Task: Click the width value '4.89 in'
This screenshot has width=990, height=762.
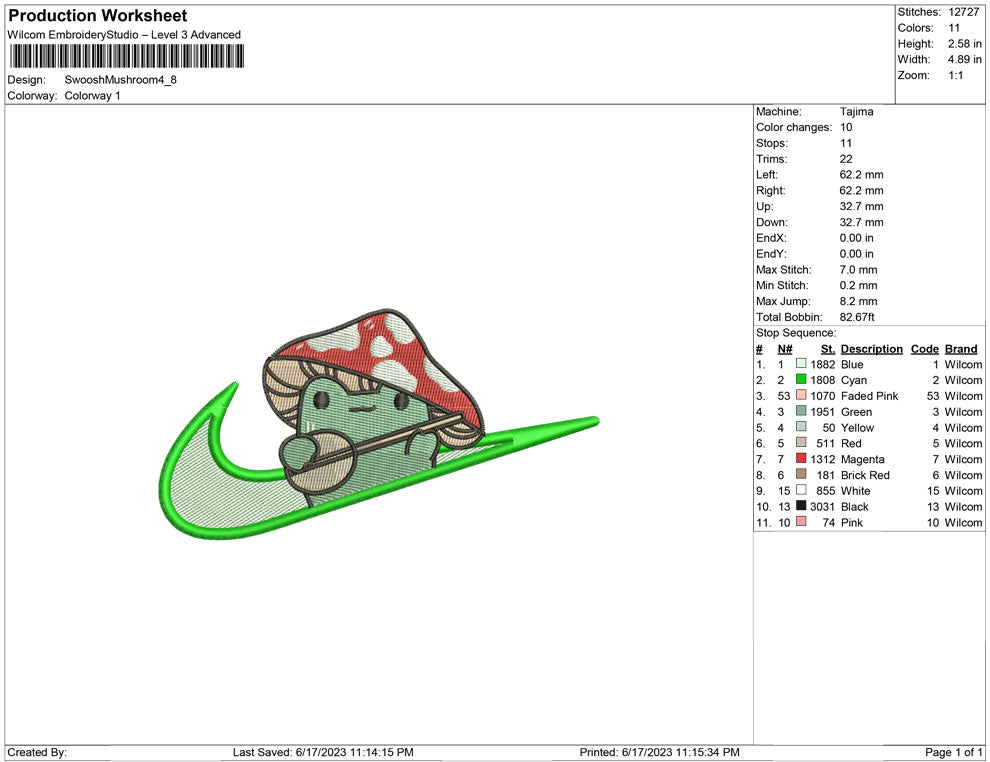Action: point(965,59)
